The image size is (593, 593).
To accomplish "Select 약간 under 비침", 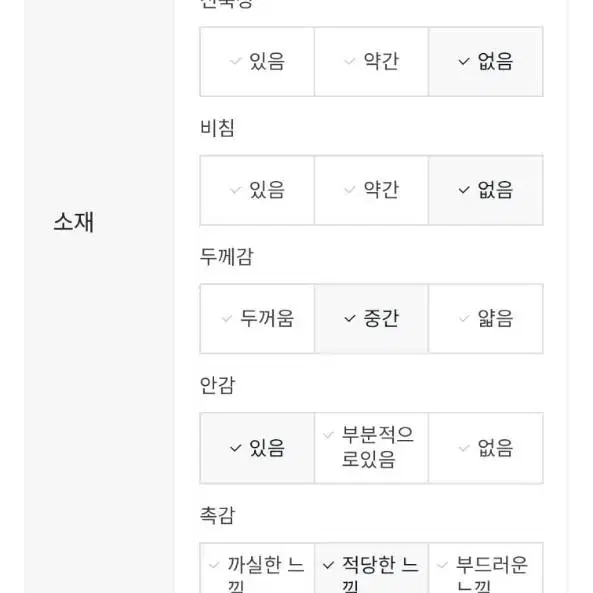I will (x=371, y=190).
